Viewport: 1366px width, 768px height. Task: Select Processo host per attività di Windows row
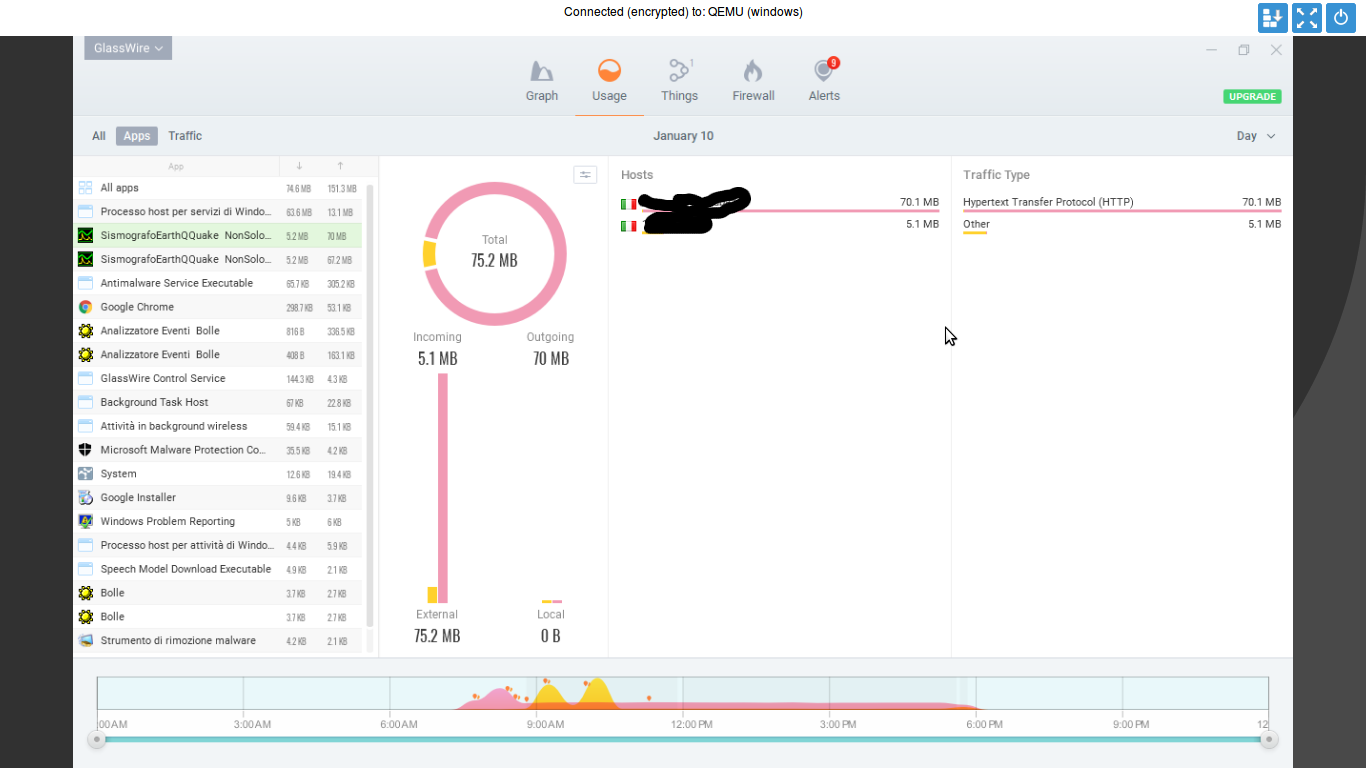click(218, 546)
